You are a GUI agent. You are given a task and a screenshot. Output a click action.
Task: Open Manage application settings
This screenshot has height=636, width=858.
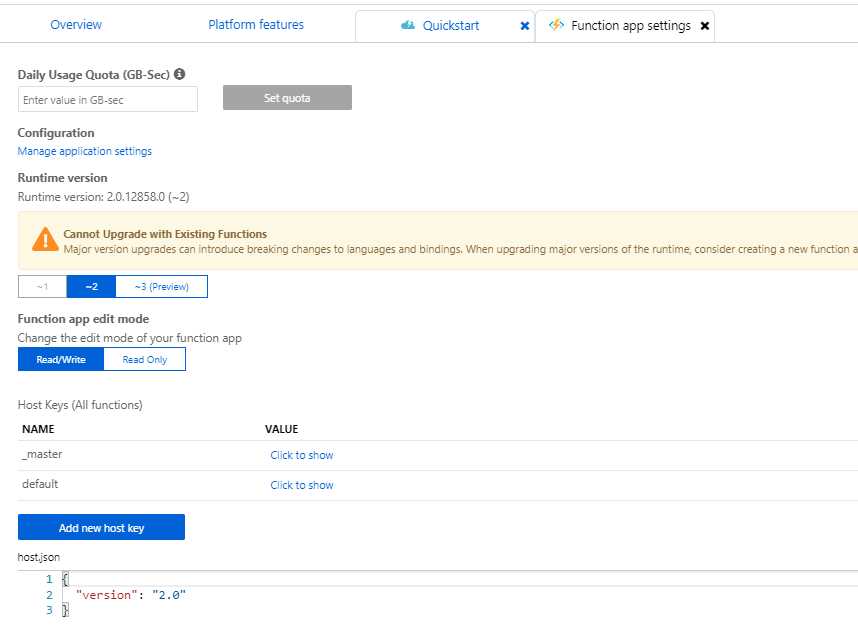[84, 150]
